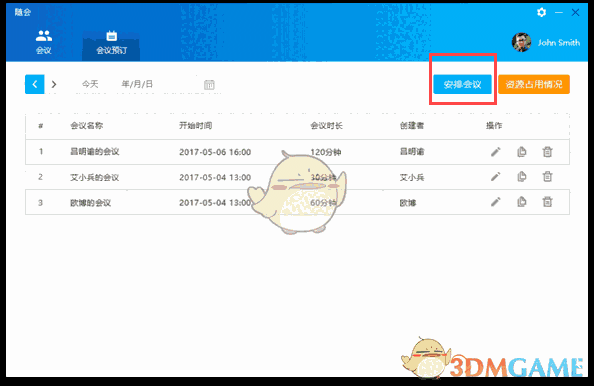Delete the 欧博的会议 meeting

547,202
